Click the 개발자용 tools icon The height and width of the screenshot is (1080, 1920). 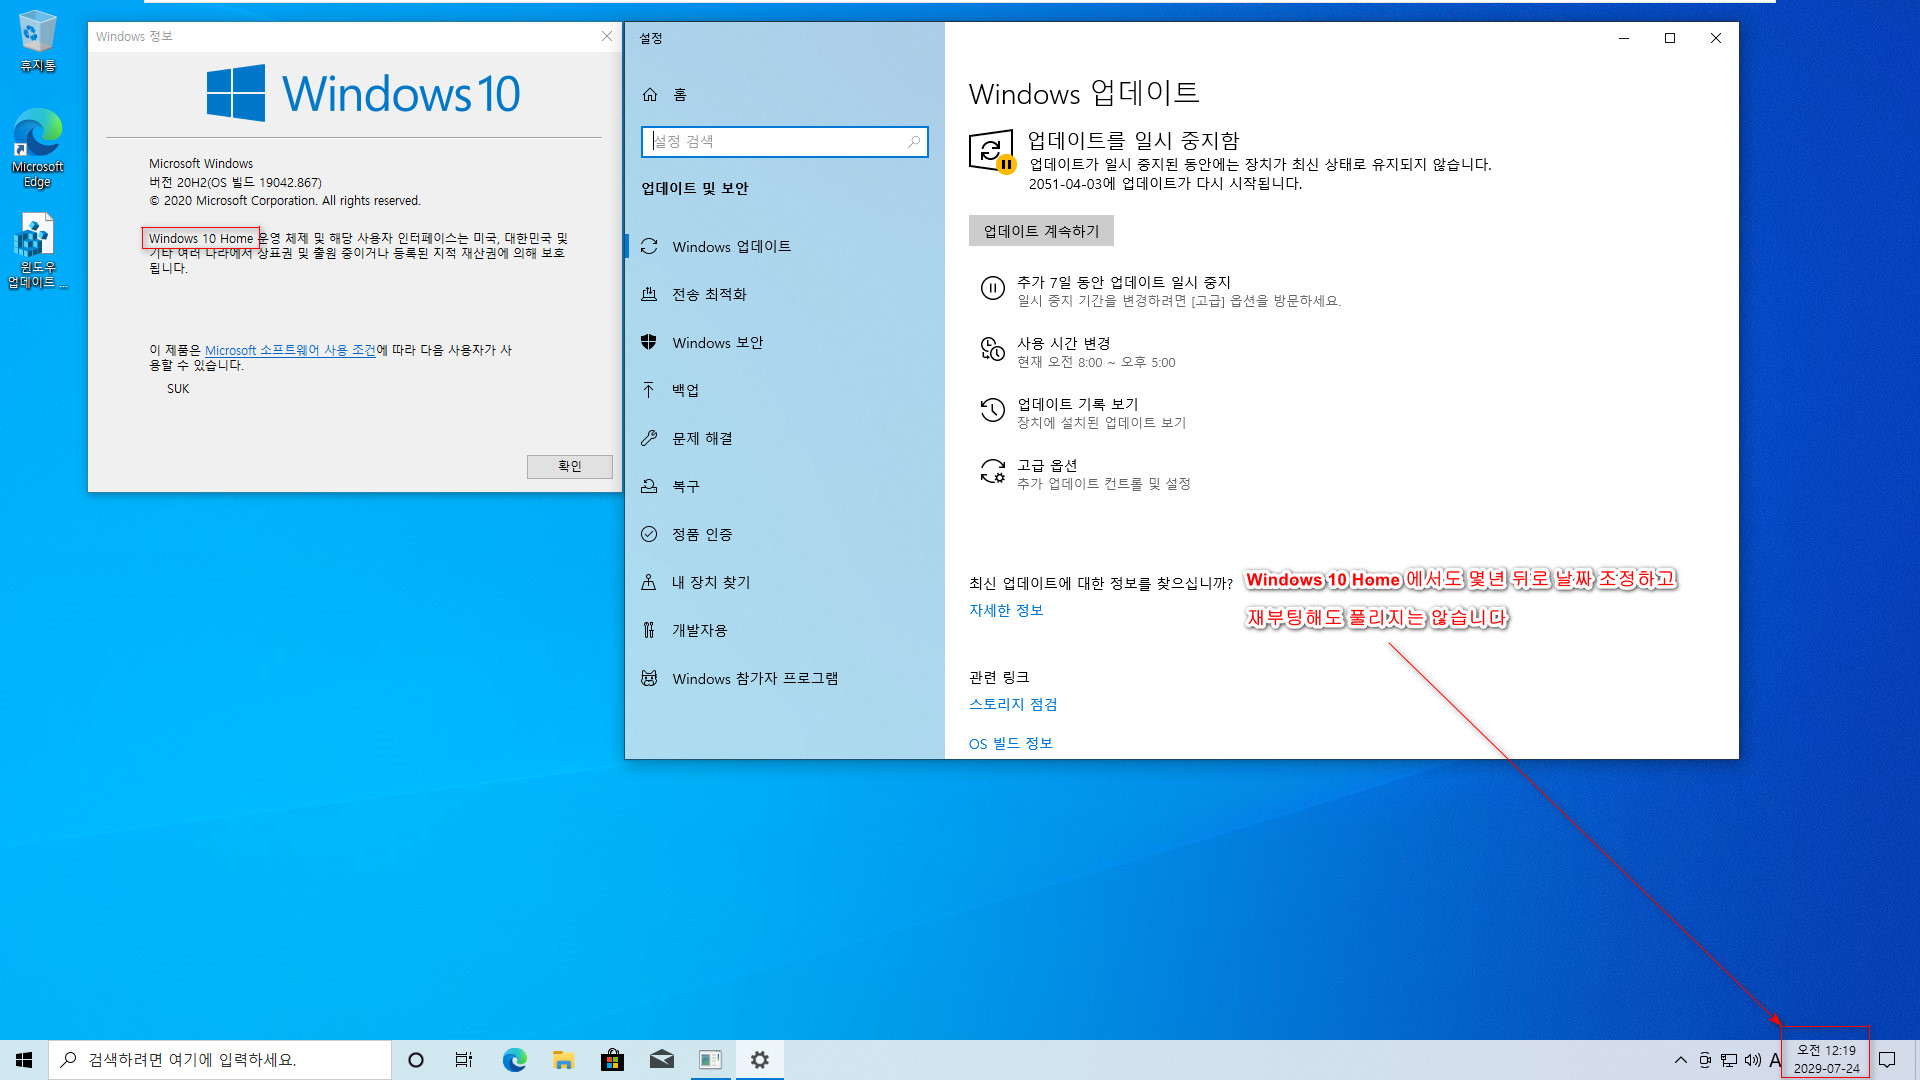[649, 630]
